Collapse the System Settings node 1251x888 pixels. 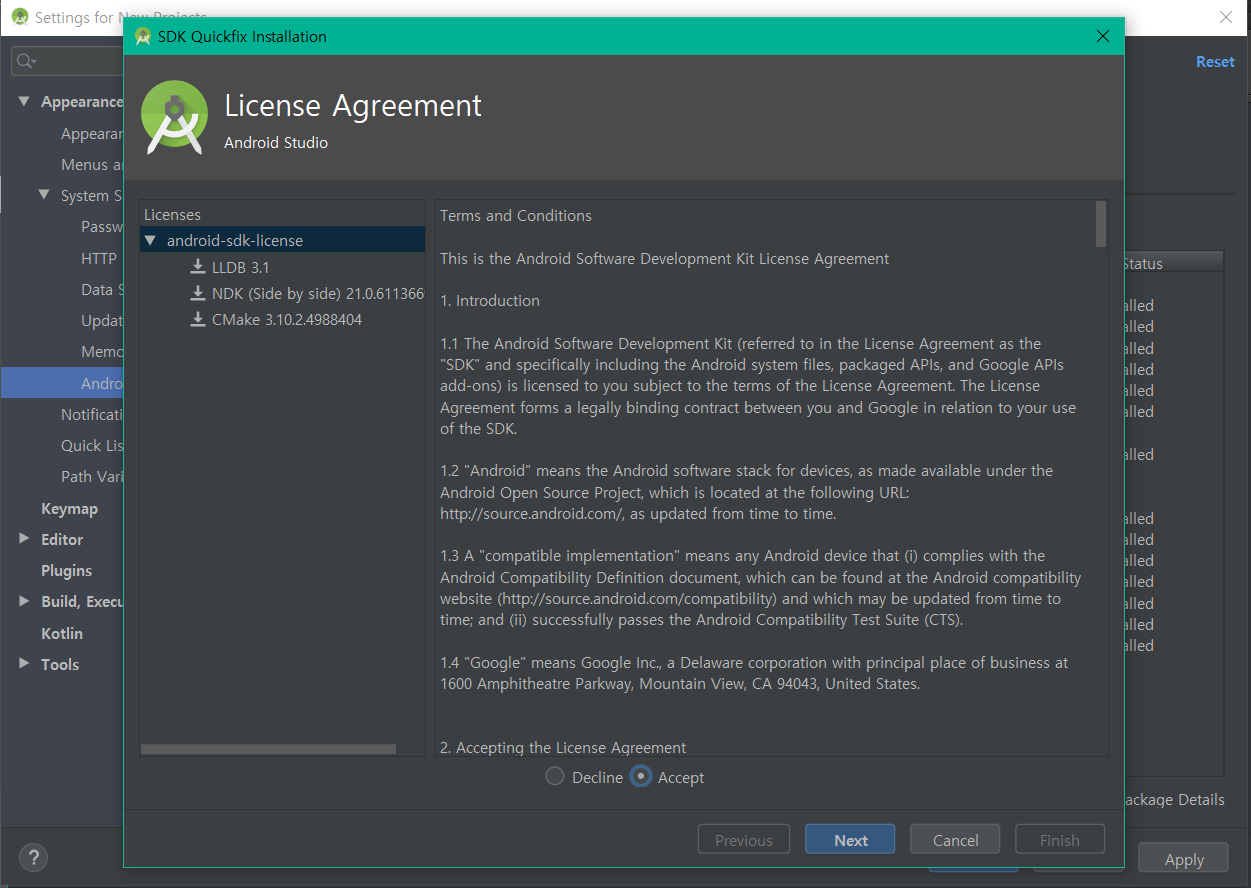(x=44, y=195)
